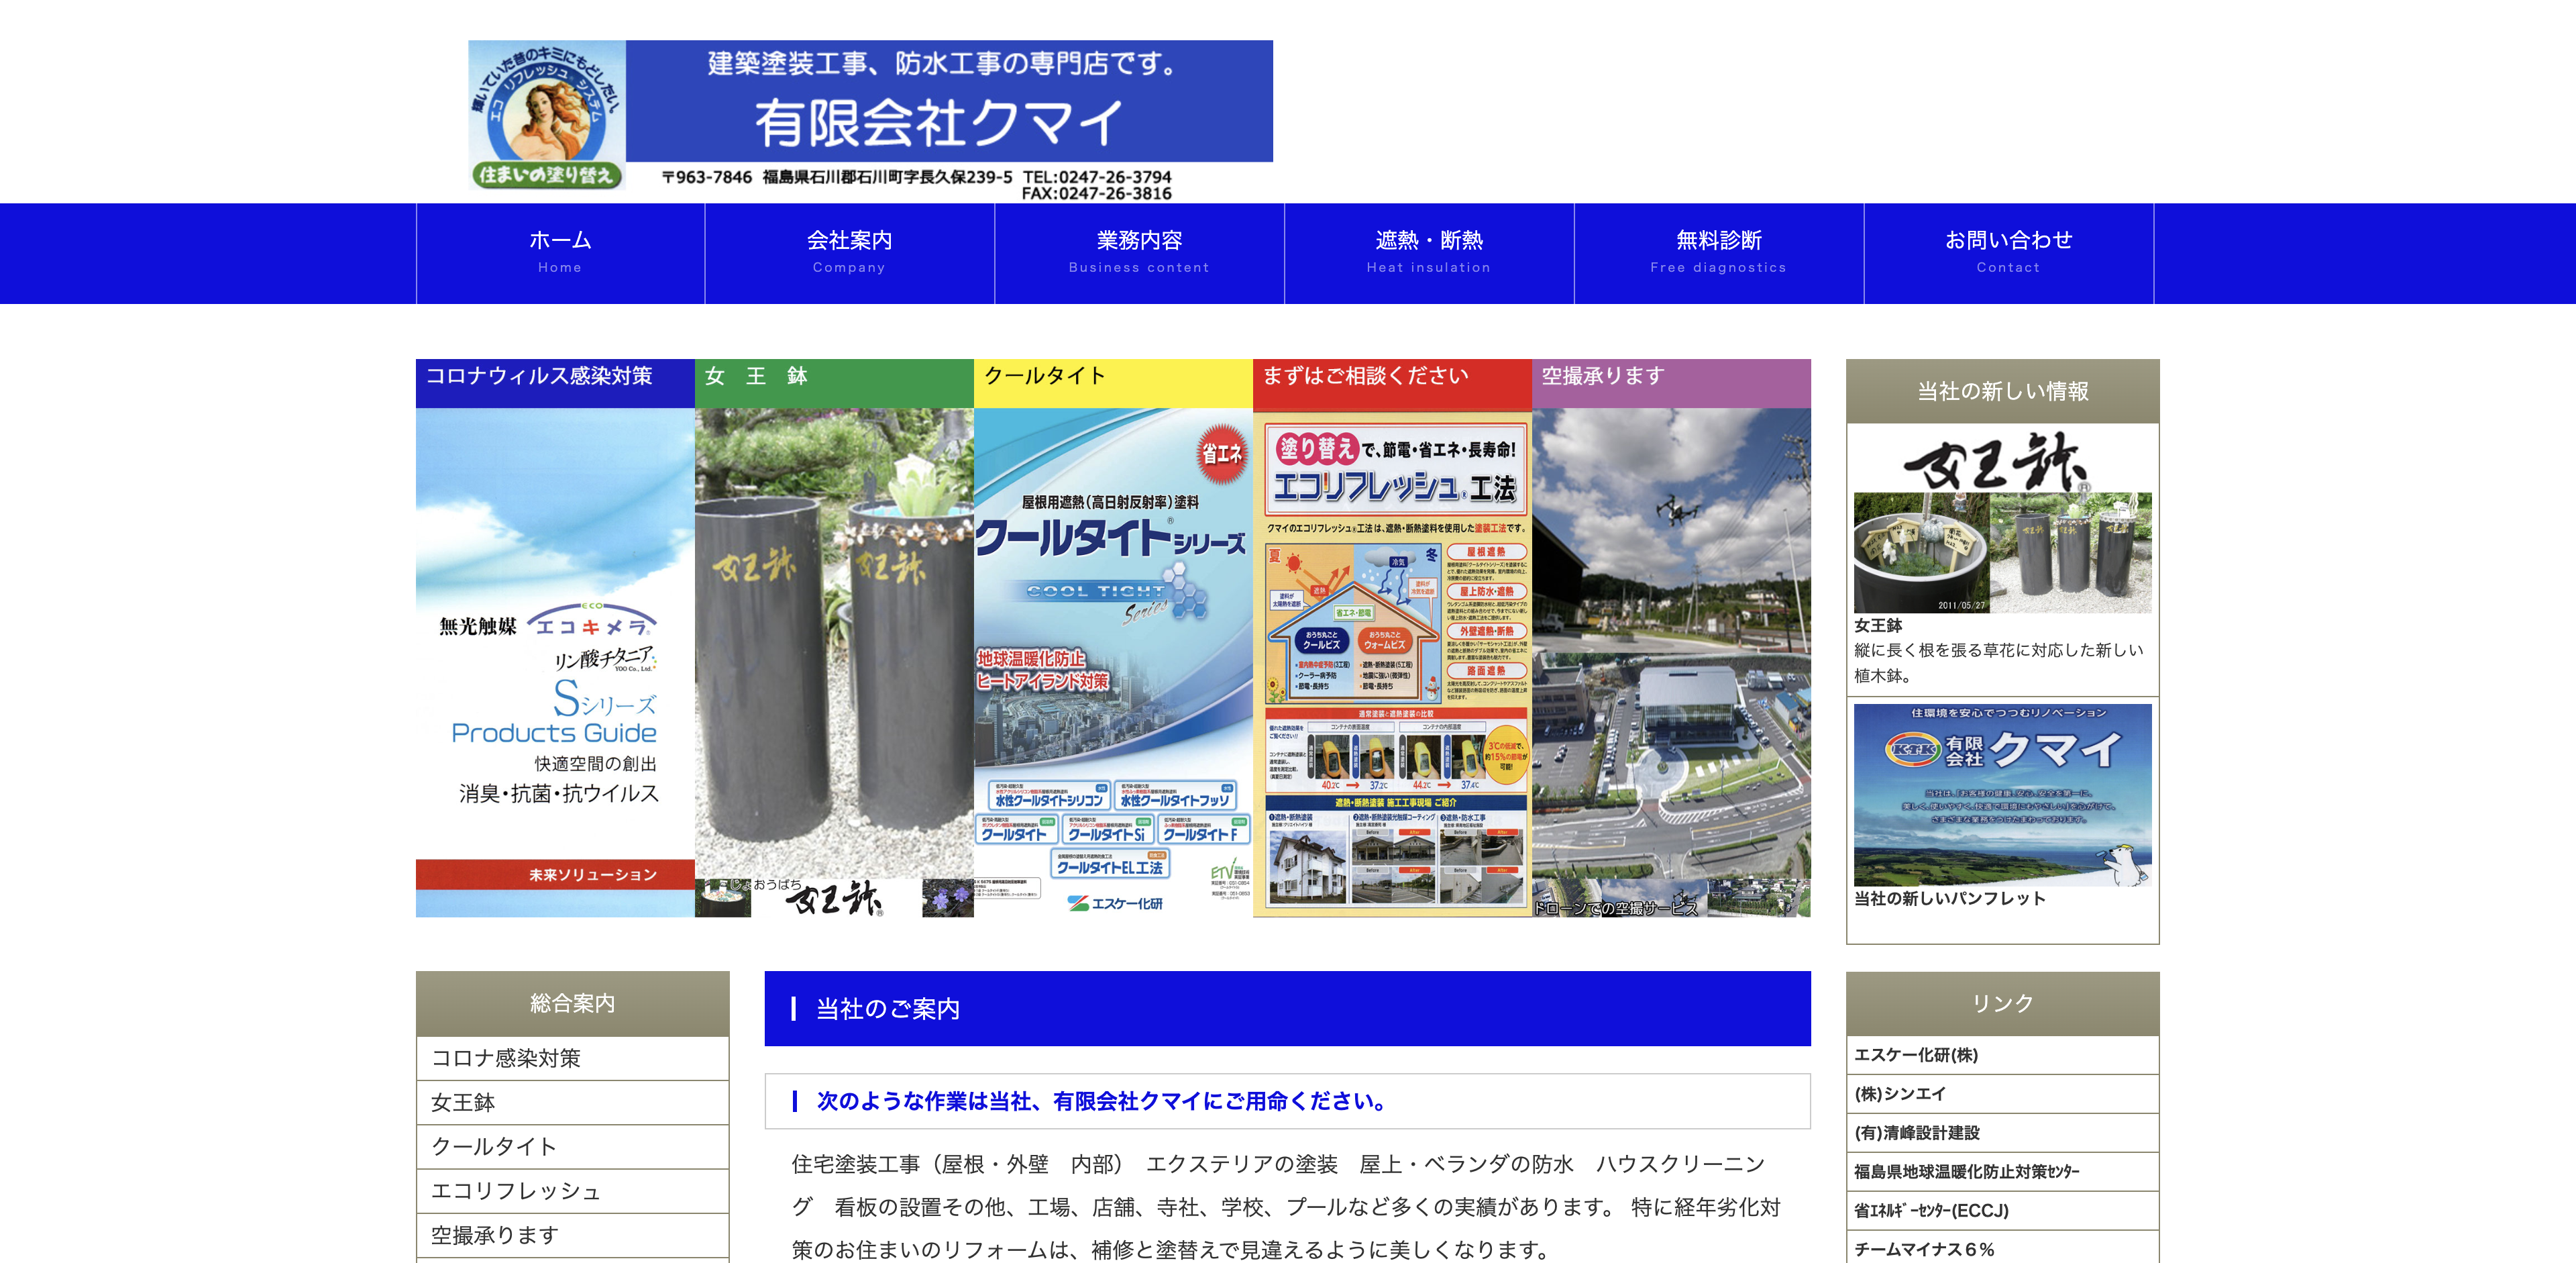Click the TEL:0247-26-3794 phone number

(1096, 177)
